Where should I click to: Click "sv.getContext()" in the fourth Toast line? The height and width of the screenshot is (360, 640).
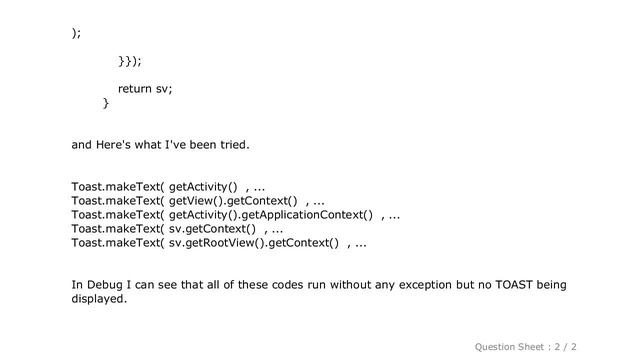tap(212, 229)
